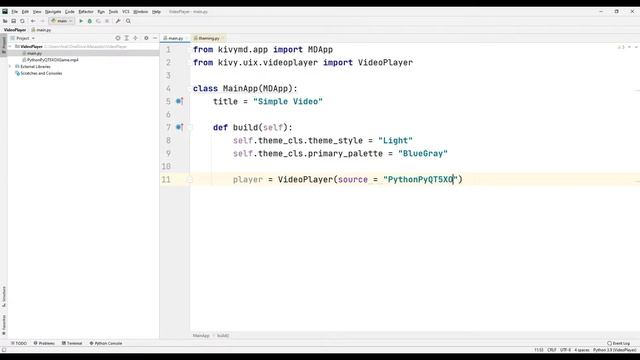Click the Run with Coverage icon

[x=98, y=21]
